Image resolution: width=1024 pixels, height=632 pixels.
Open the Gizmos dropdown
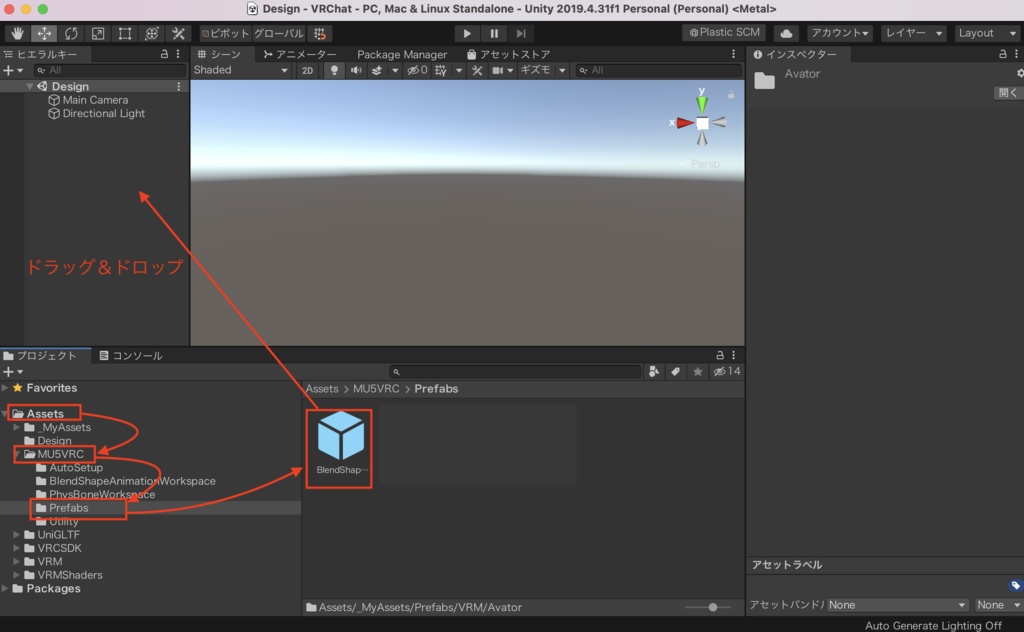click(542, 70)
